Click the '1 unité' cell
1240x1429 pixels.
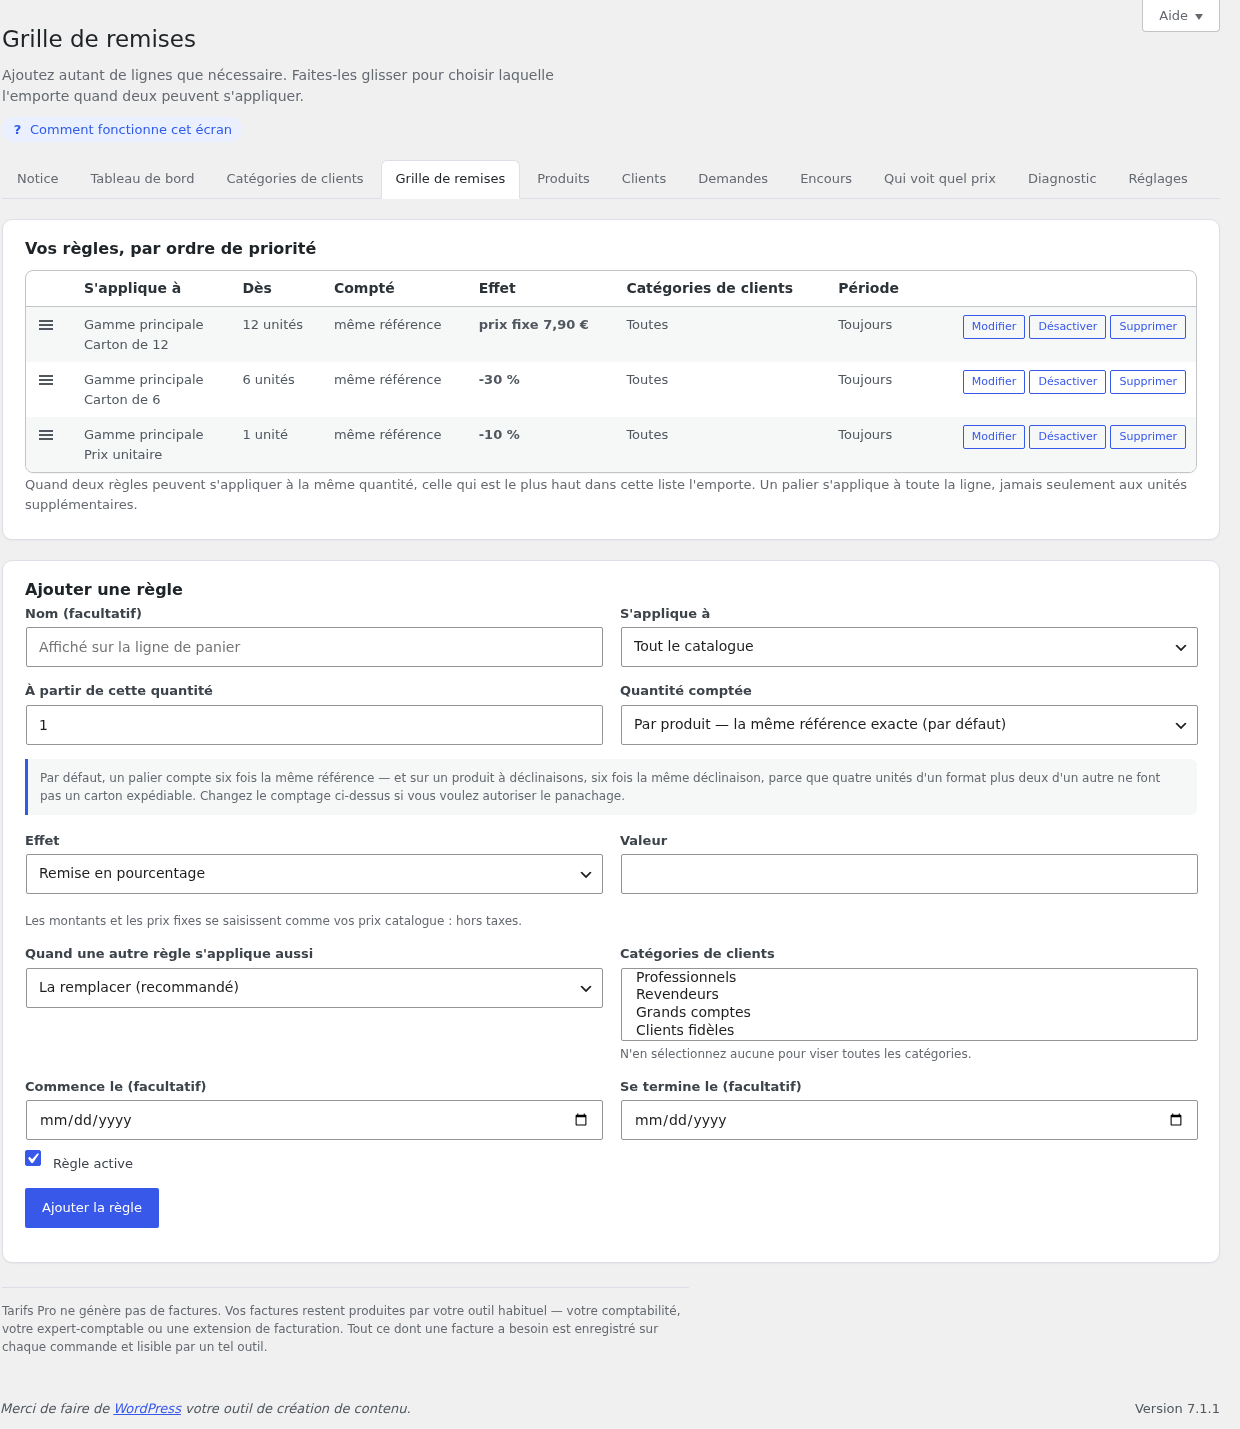(x=265, y=435)
